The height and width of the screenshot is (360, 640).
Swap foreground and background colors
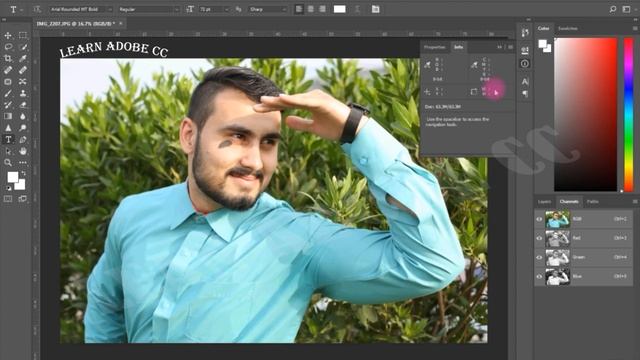(23, 173)
